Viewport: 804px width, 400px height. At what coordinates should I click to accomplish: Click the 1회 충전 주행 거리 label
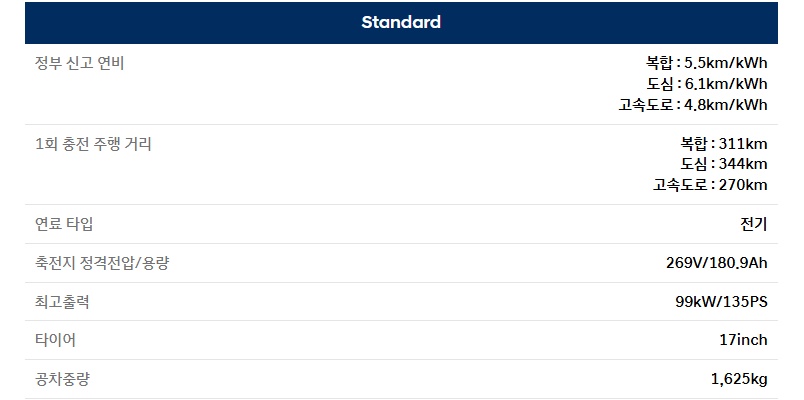pyautogui.click(x=93, y=144)
